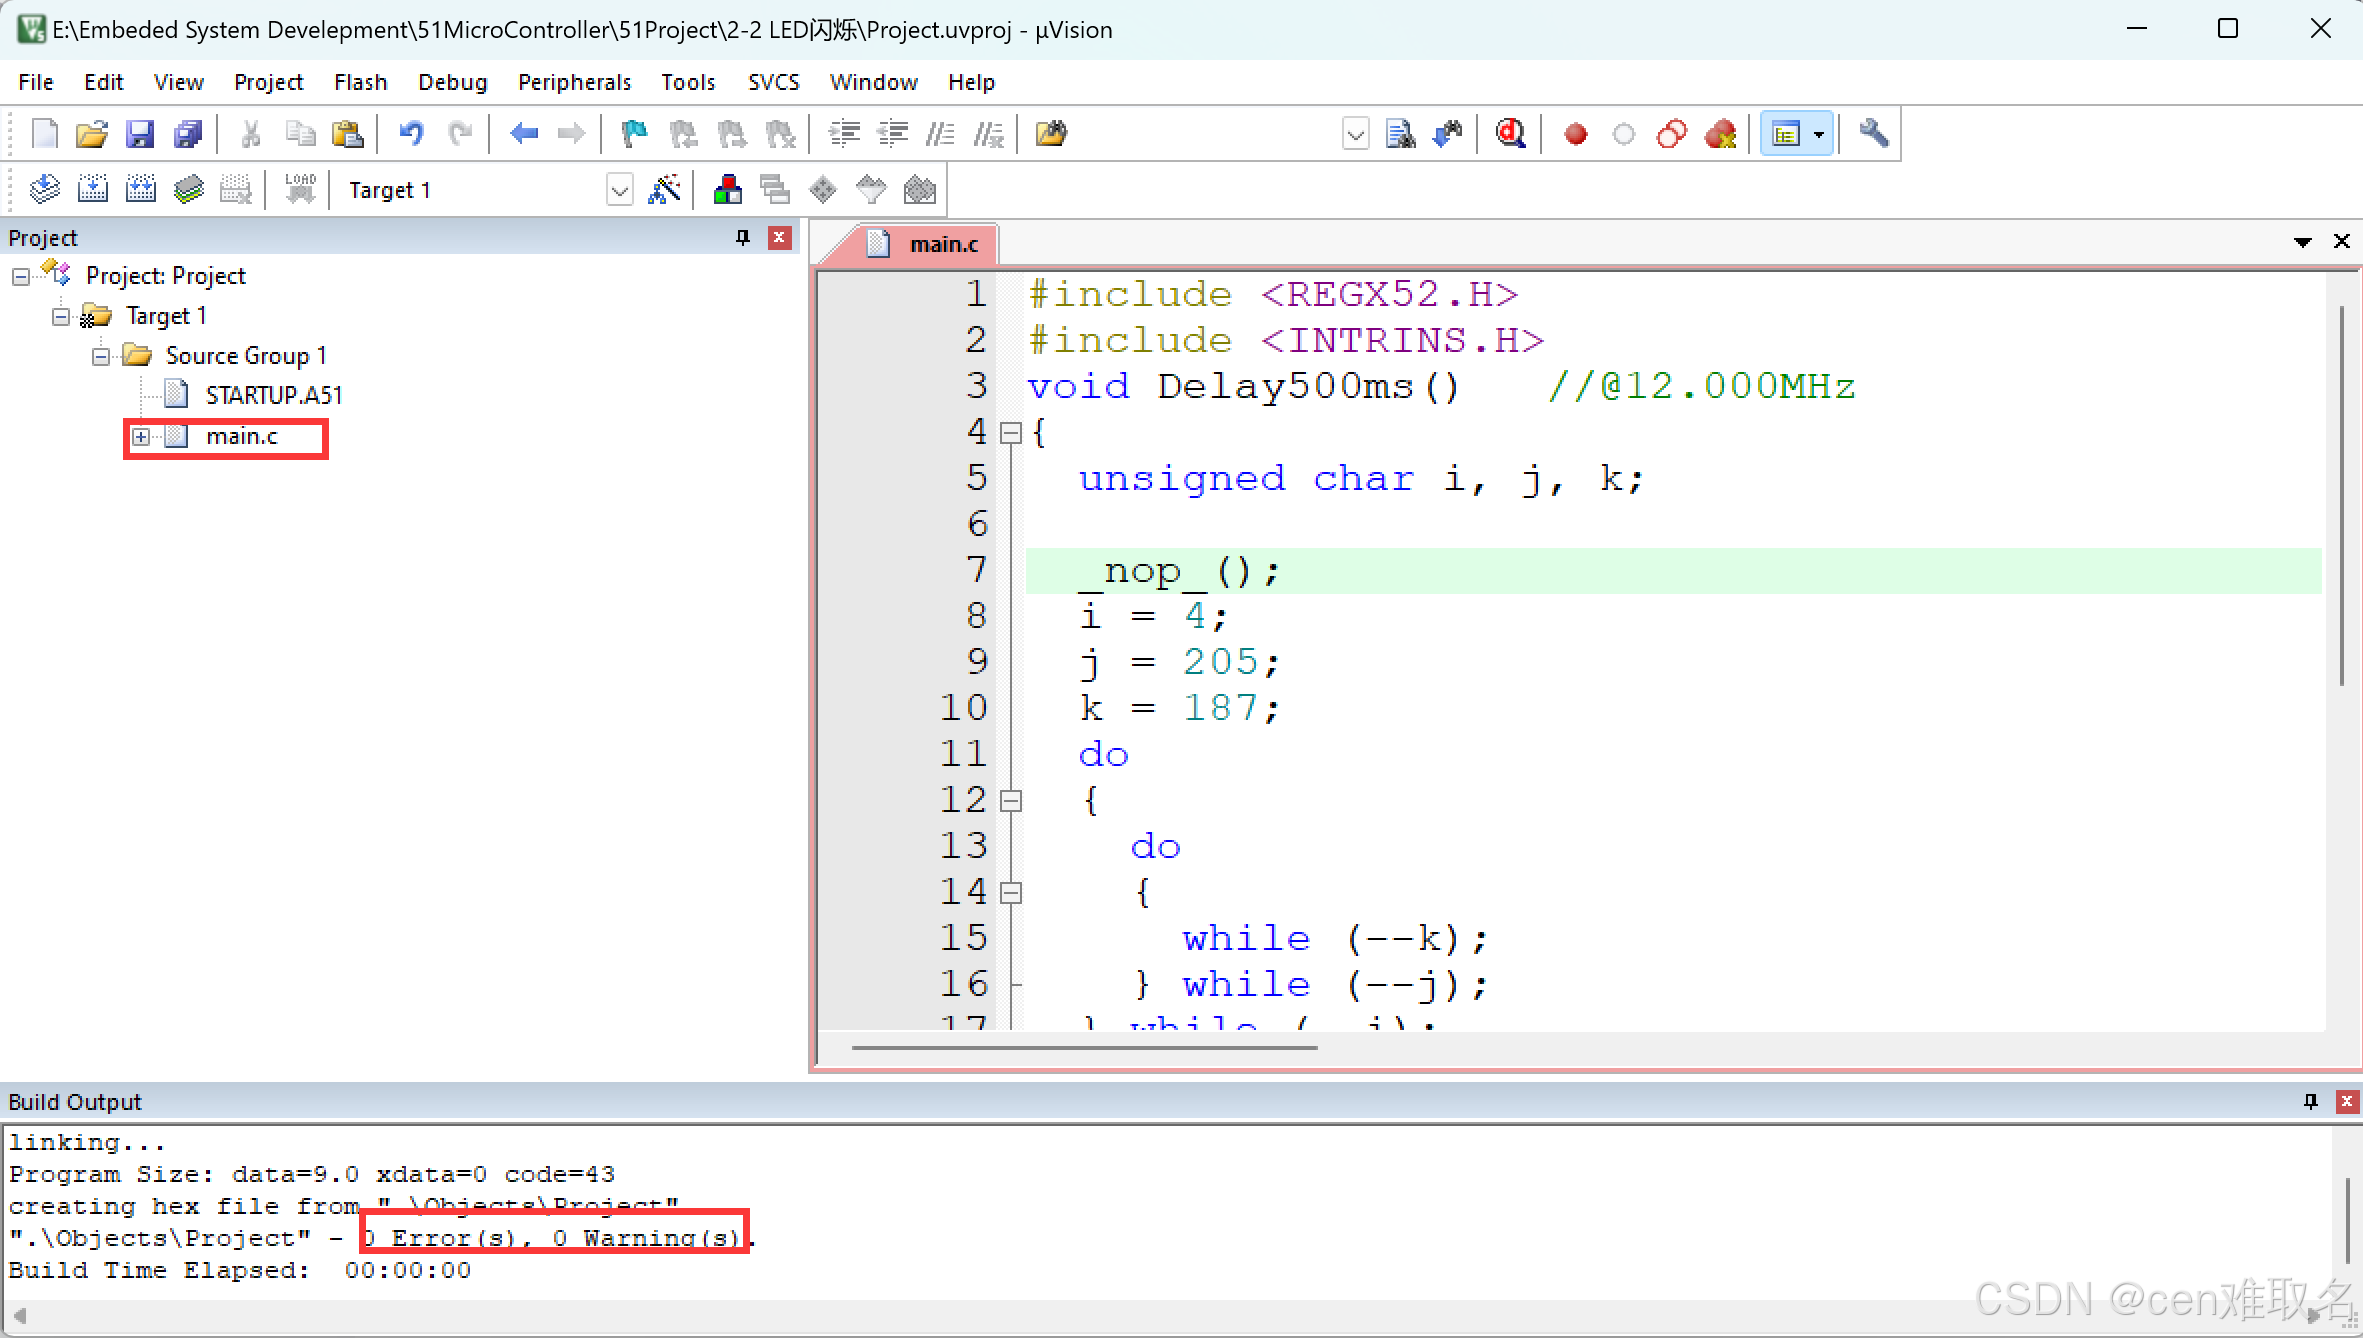
Task: Open Options for Target magic wand icon
Action: coord(664,189)
